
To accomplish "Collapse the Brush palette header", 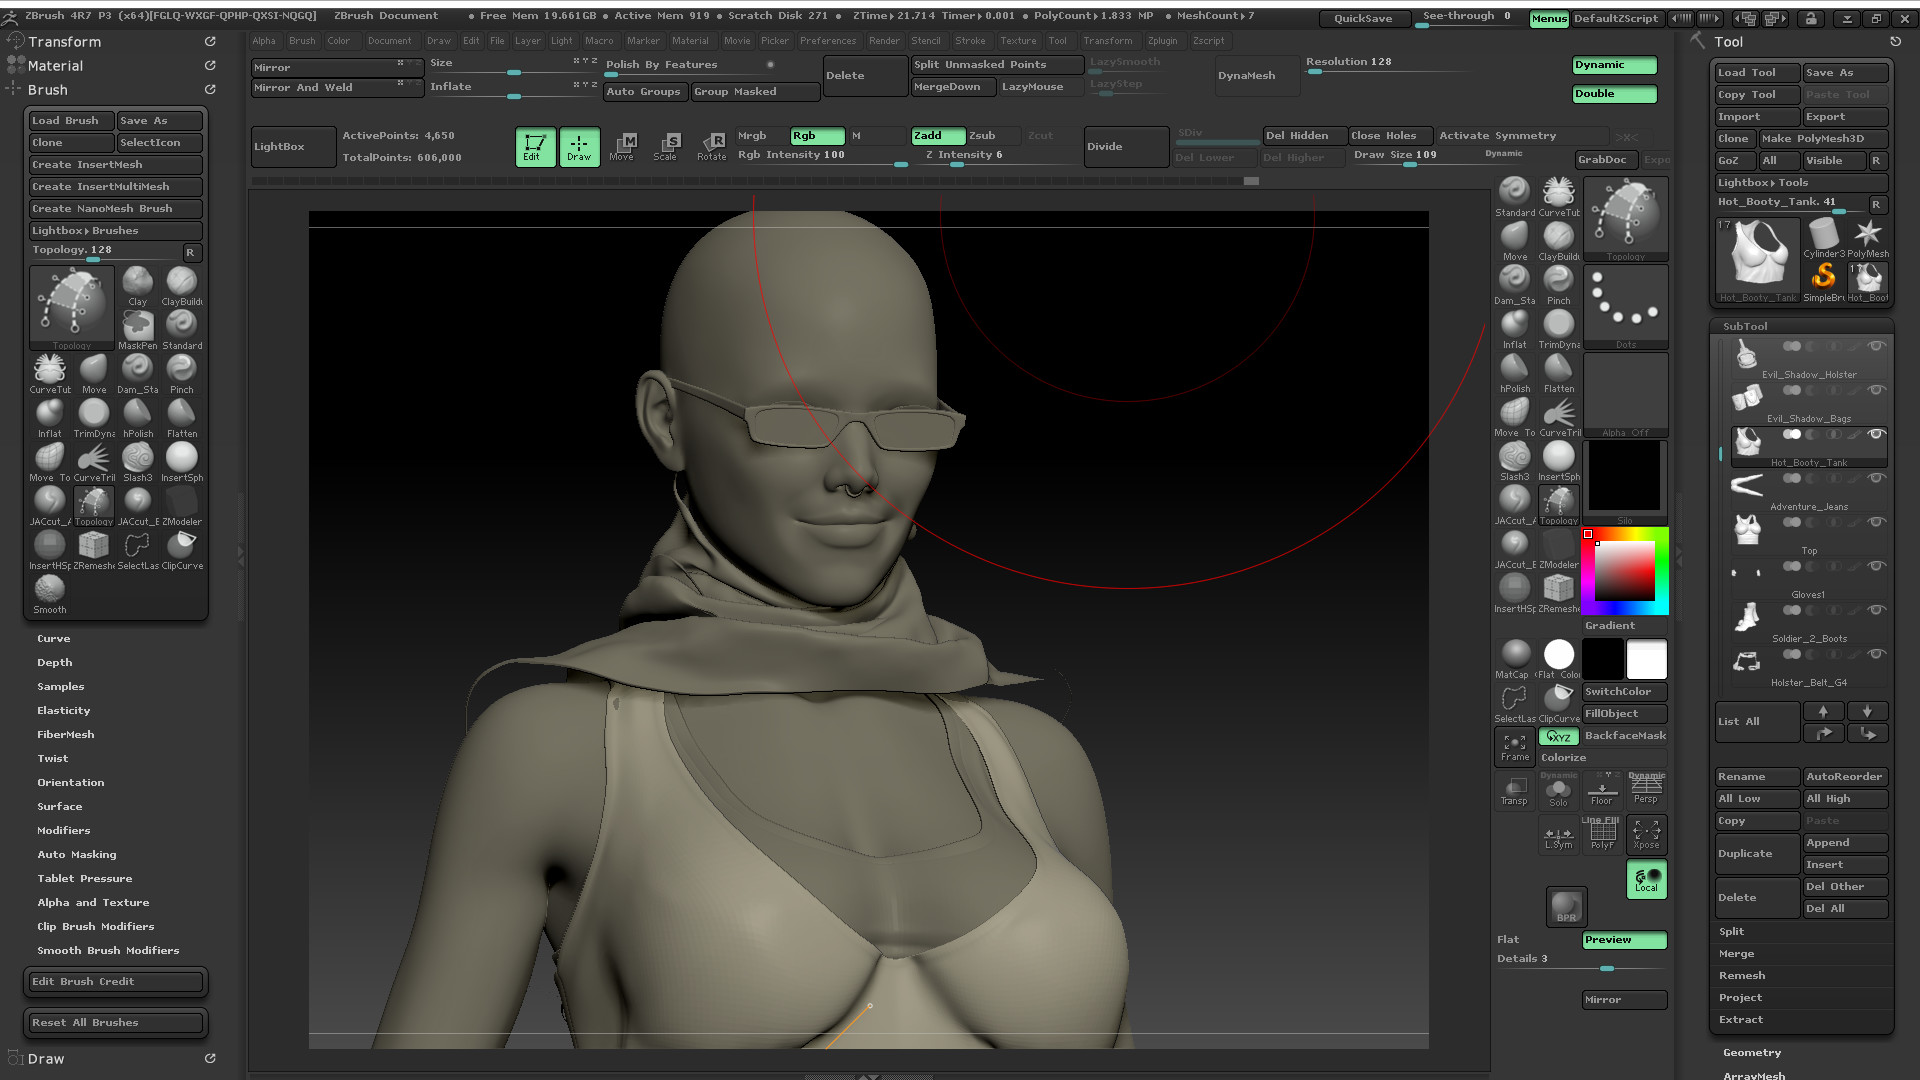I will point(48,90).
